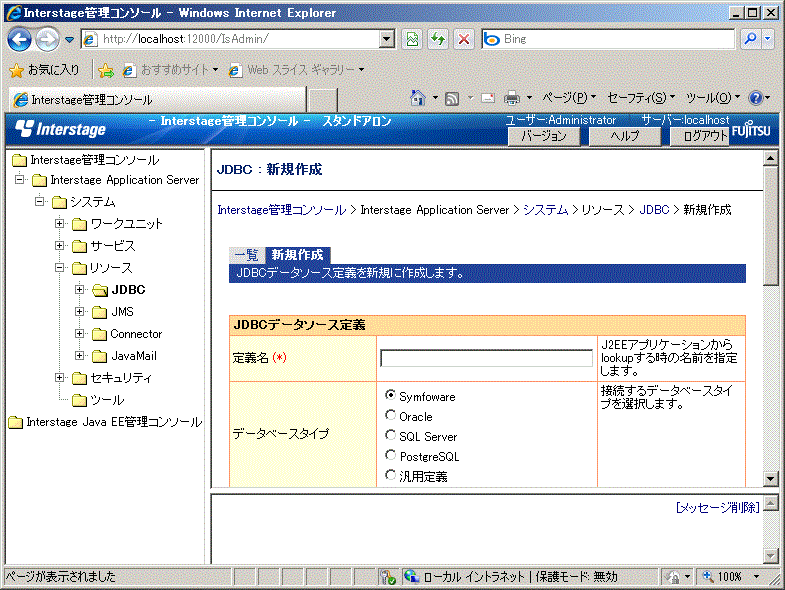Open the recent pages dropdown arrow

coord(69,40)
